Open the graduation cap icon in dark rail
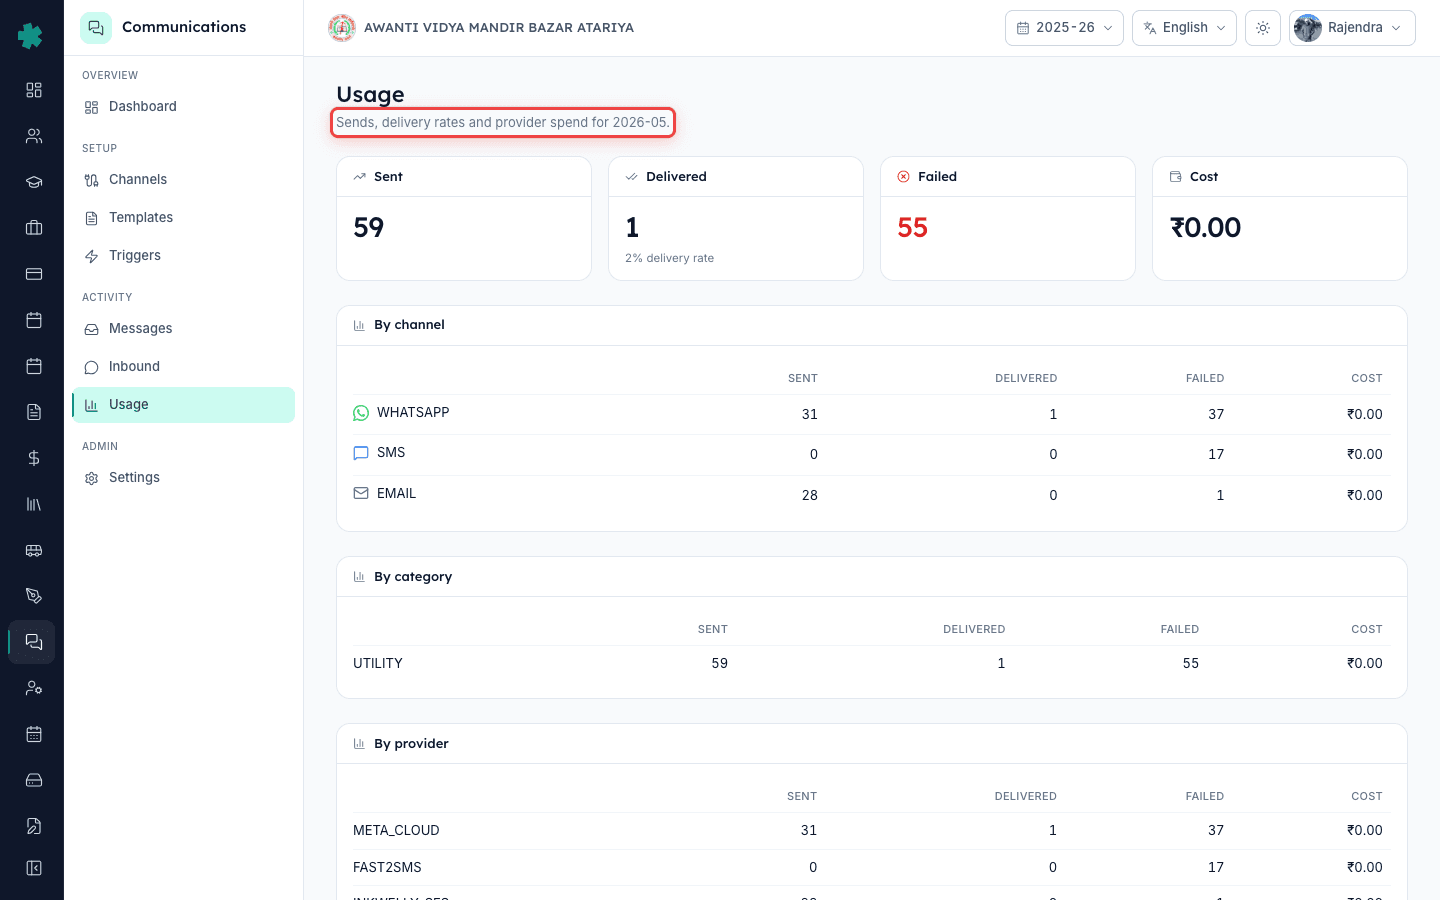 pyautogui.click(x=34, y=182)
